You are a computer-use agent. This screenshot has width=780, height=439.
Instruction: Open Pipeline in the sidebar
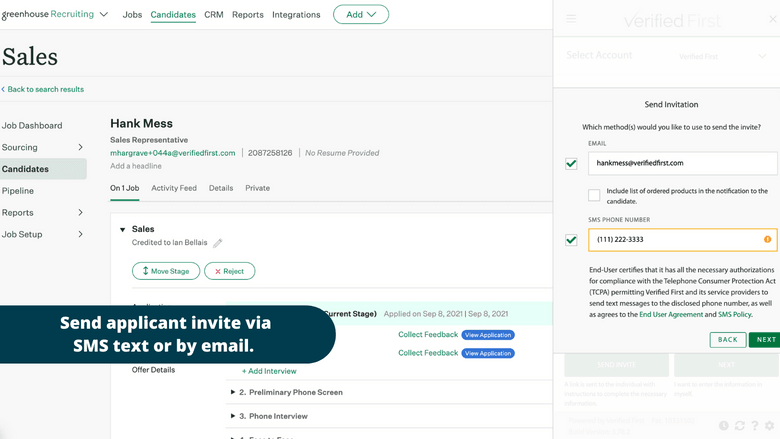coord(18,190)
